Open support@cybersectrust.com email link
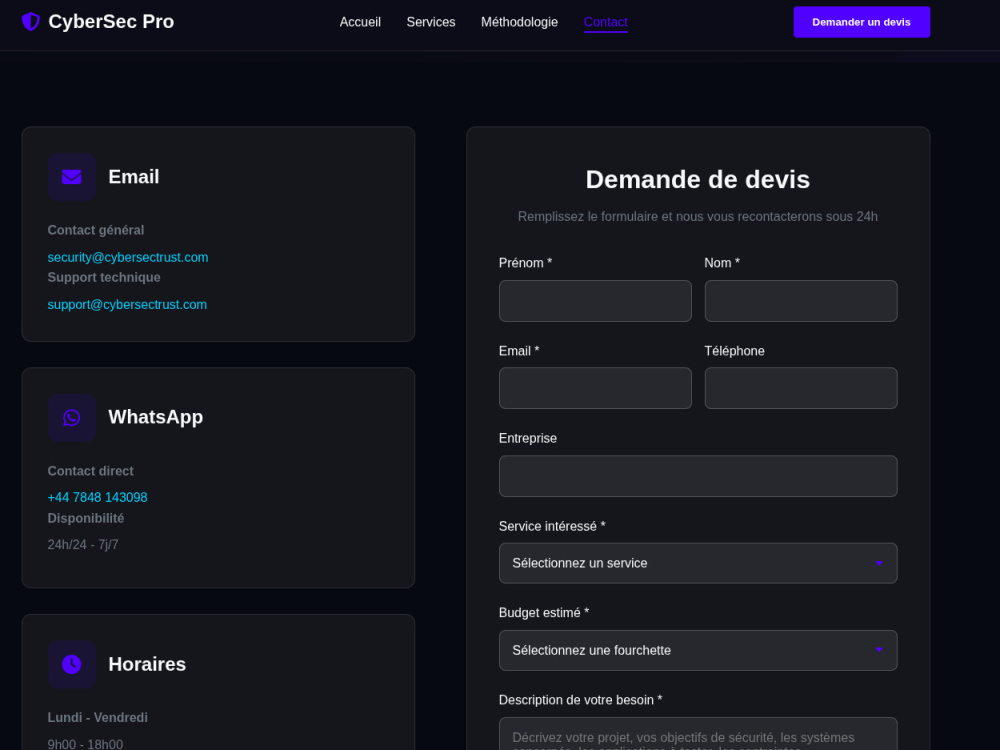This screenshot has width=1000, height=750. click(127, 304)
